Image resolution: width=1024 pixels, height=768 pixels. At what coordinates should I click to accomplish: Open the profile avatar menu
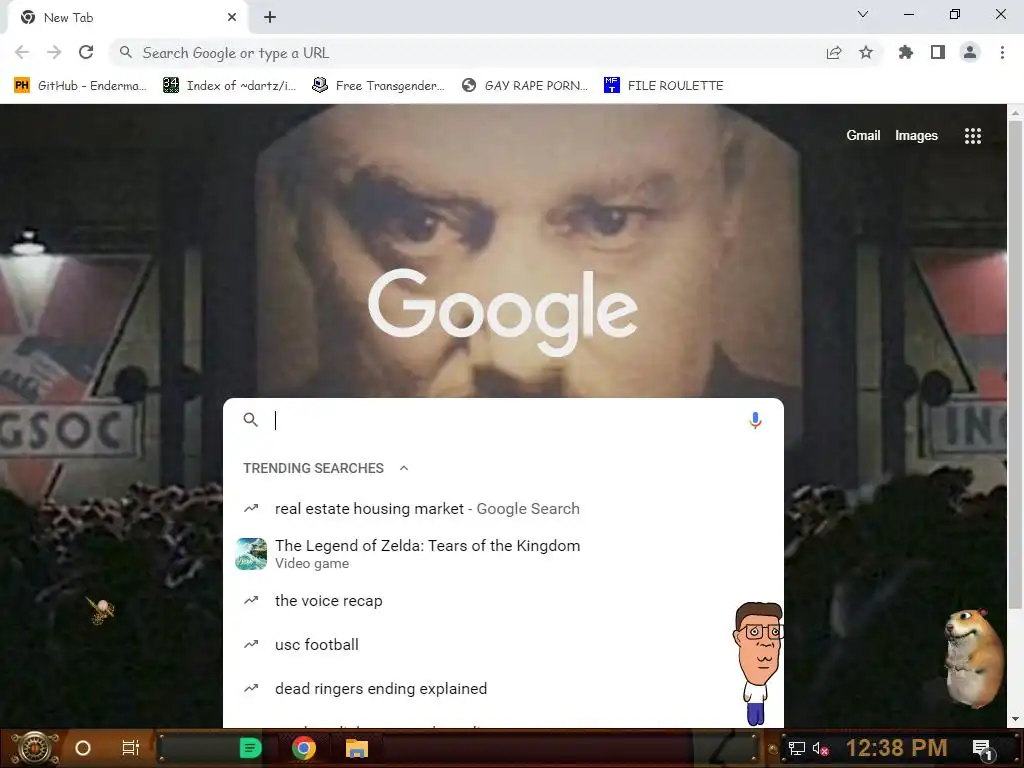[x=970, y=52]
